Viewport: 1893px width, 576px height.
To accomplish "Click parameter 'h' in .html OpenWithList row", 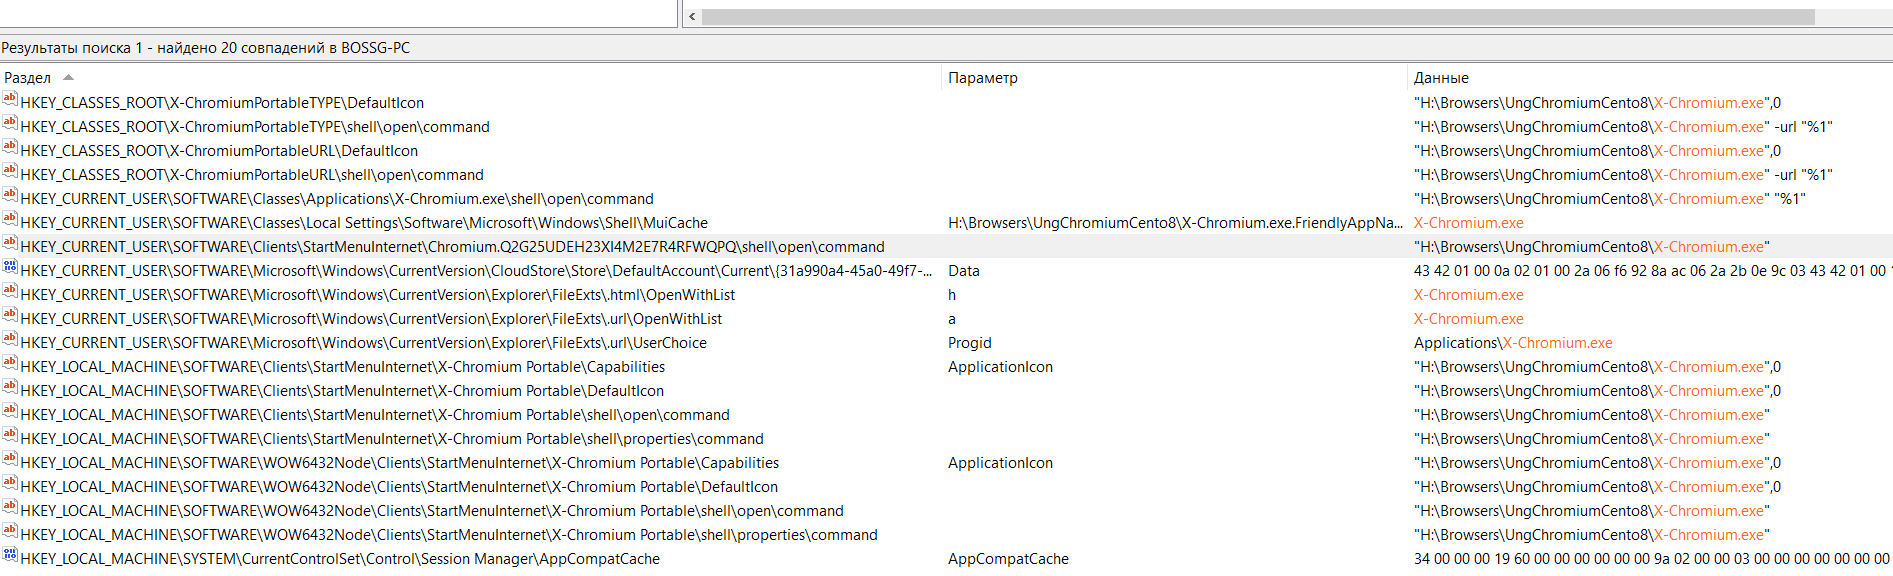I will click(x=952, y=295).
